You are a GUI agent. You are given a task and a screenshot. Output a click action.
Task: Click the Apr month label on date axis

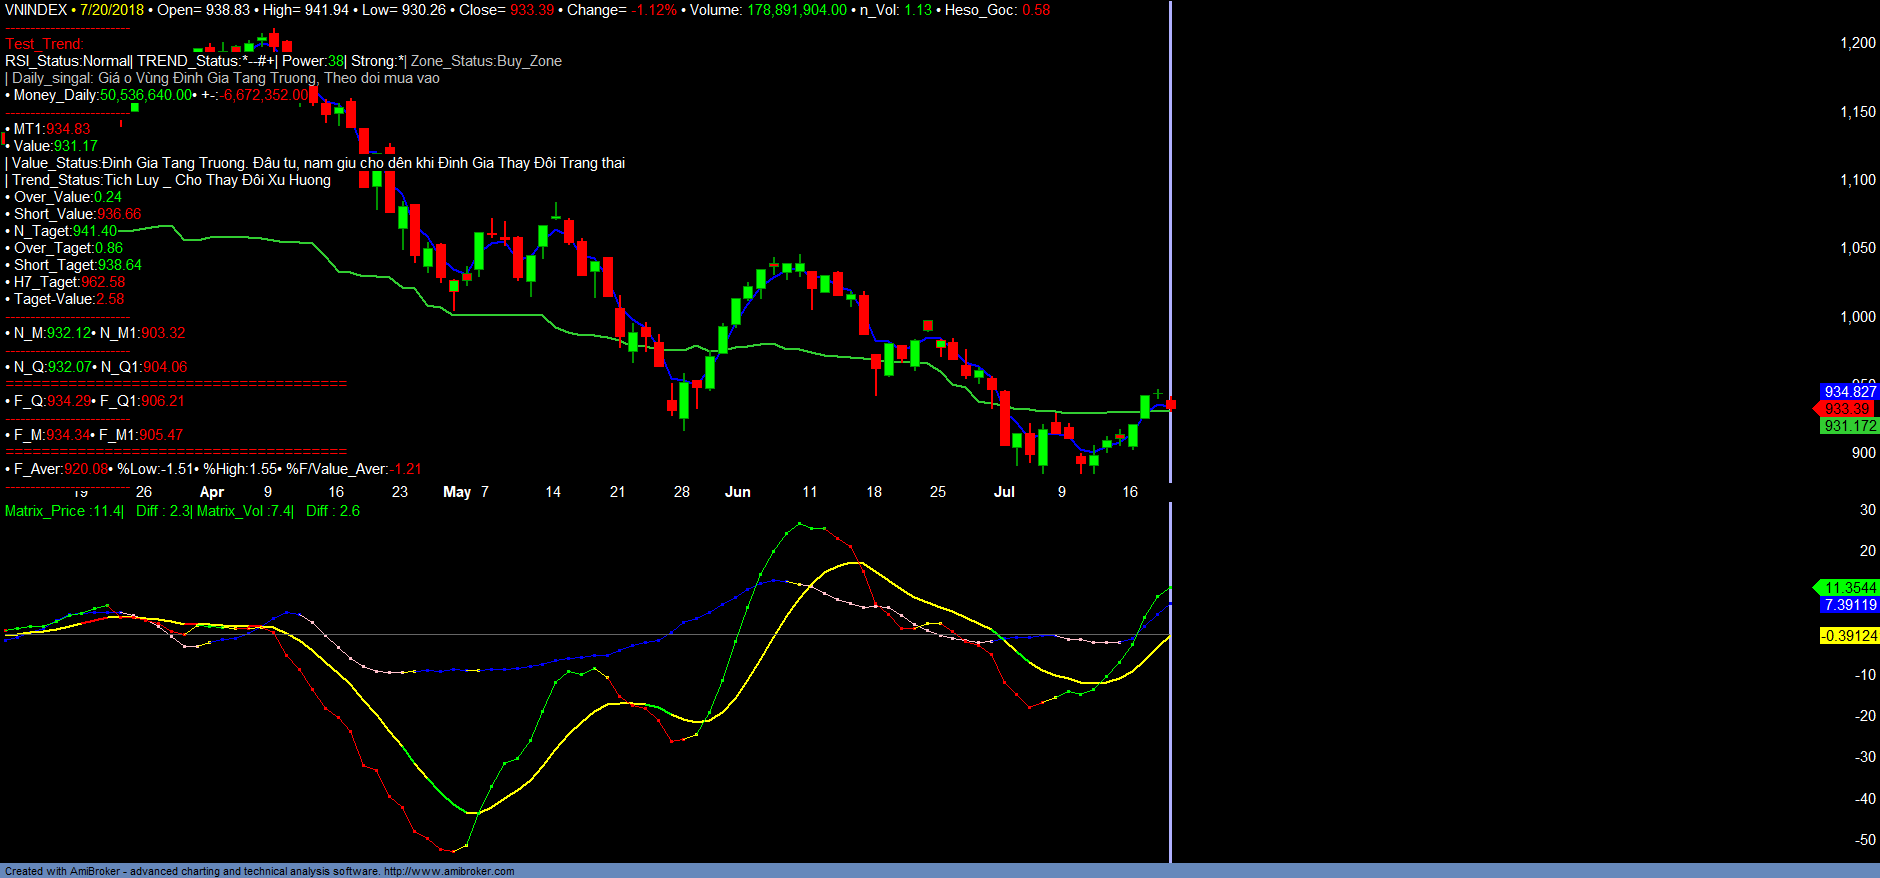pyautogui.click(x=212, y=492)
